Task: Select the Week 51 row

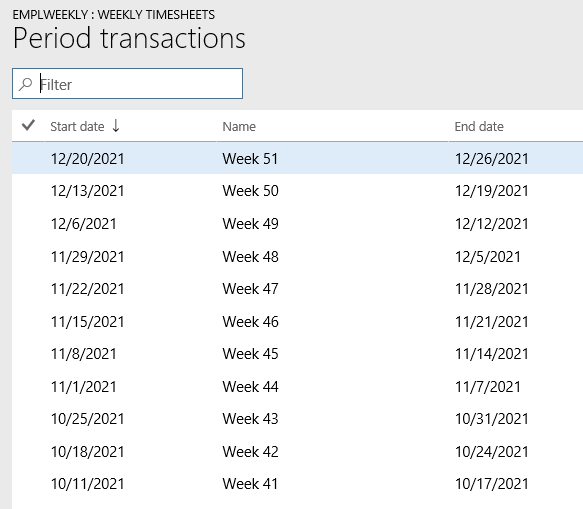Action: click(x=297, y=158)
